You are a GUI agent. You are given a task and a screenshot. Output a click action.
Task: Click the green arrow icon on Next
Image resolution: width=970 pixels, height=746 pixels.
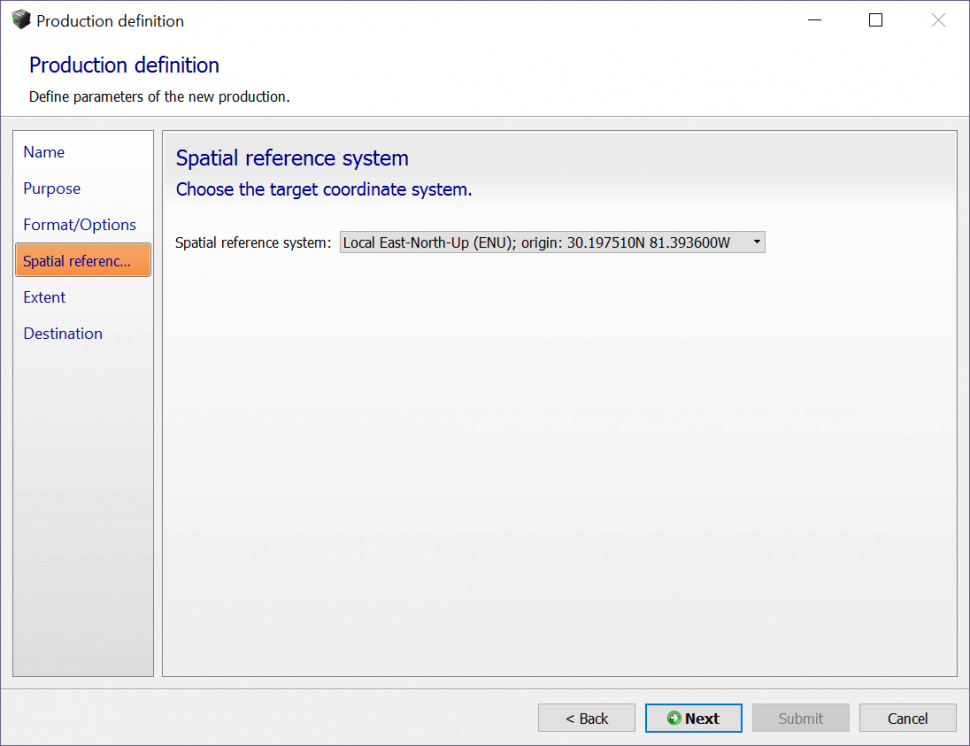coord(674,718)
